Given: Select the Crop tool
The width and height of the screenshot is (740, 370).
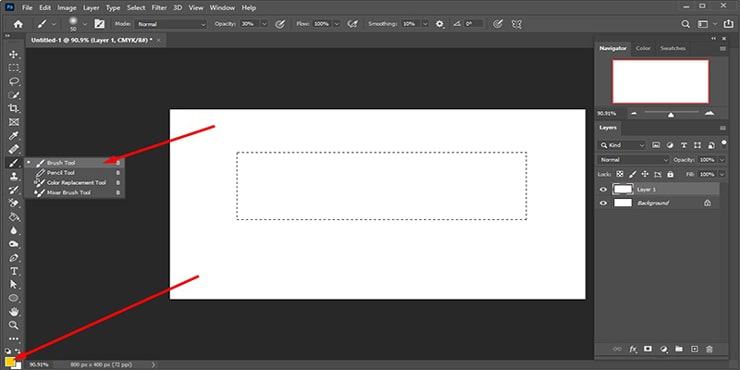Looking at the screenshot, I should pyautogui.click(x=14, y=109).
